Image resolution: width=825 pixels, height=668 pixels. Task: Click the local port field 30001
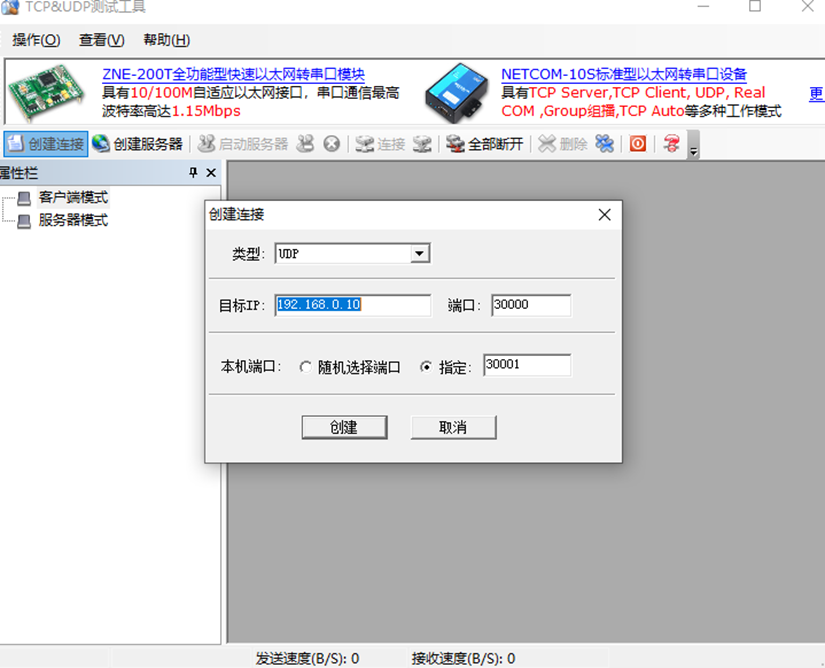(x=527, y=365)
